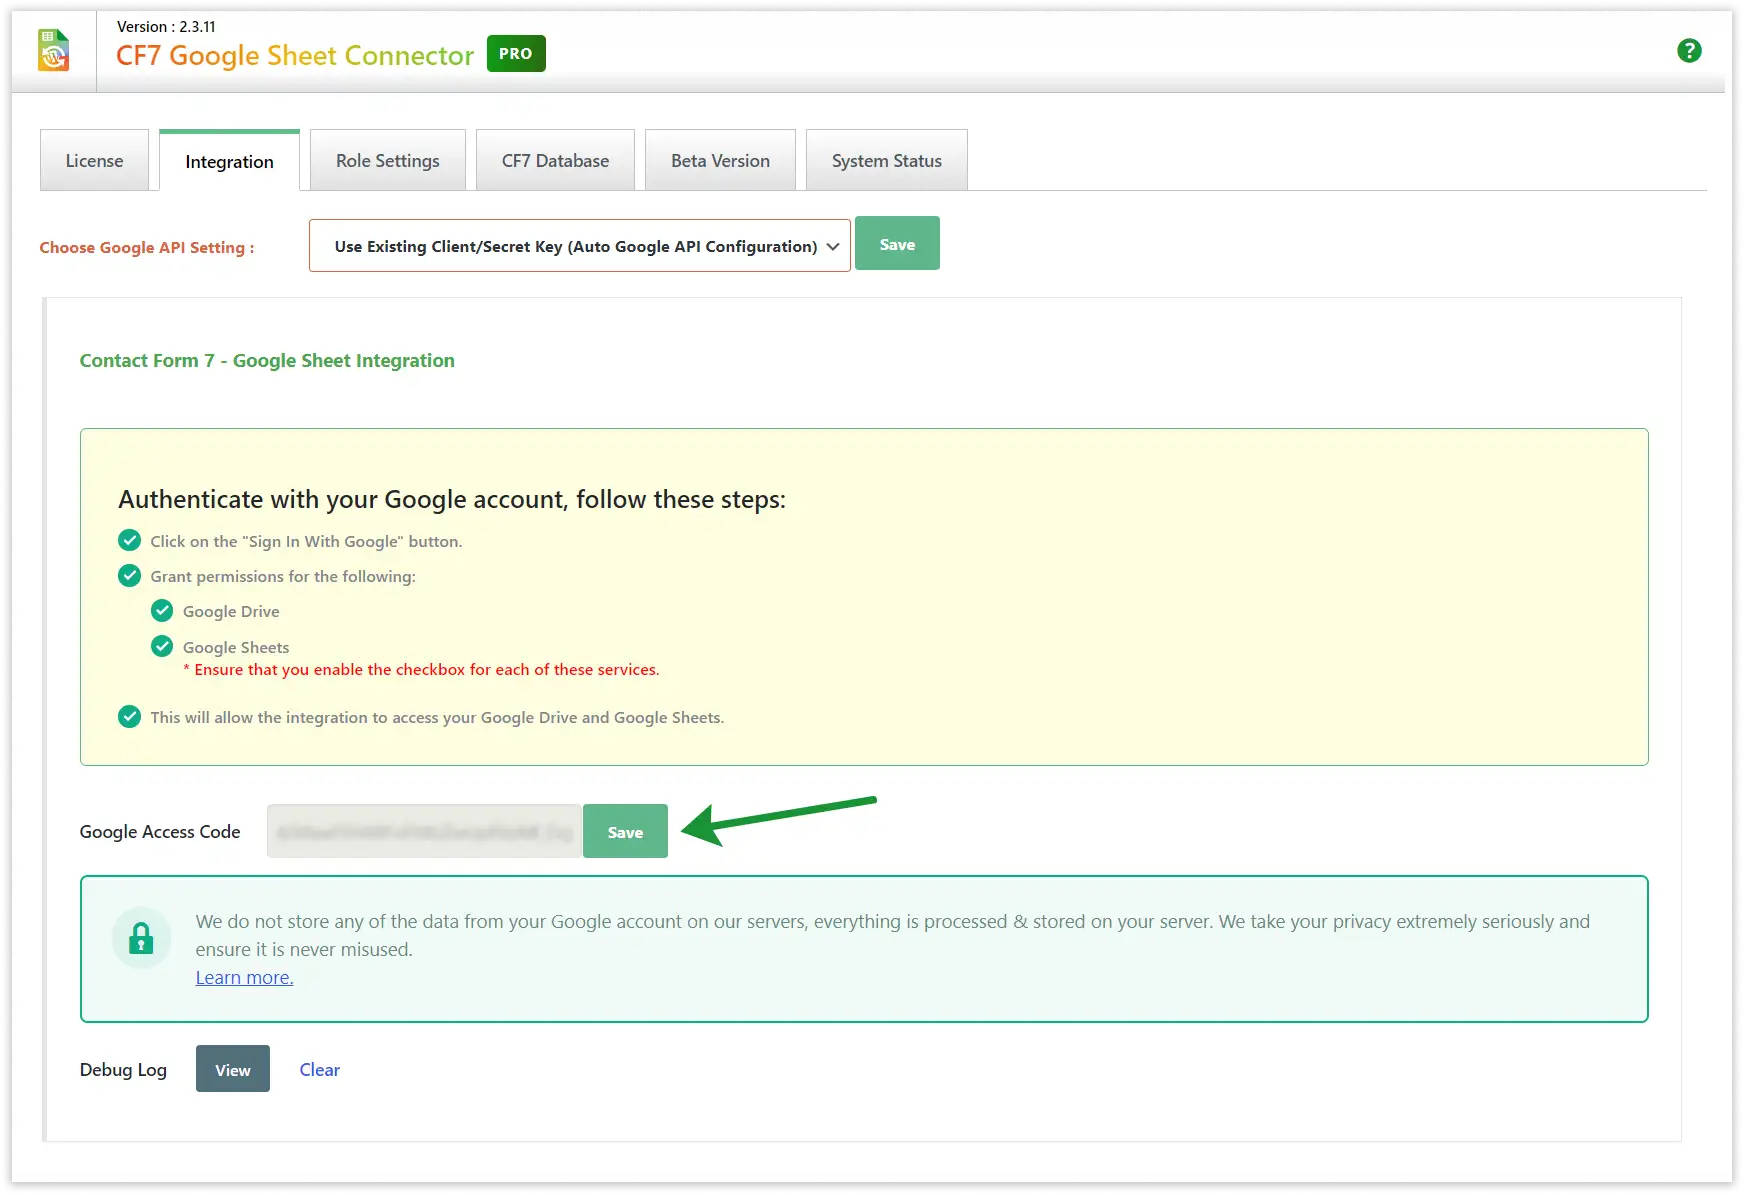Save the Google Access Code
This screenshot has width=1744, height=1195.
coord(625,832)
